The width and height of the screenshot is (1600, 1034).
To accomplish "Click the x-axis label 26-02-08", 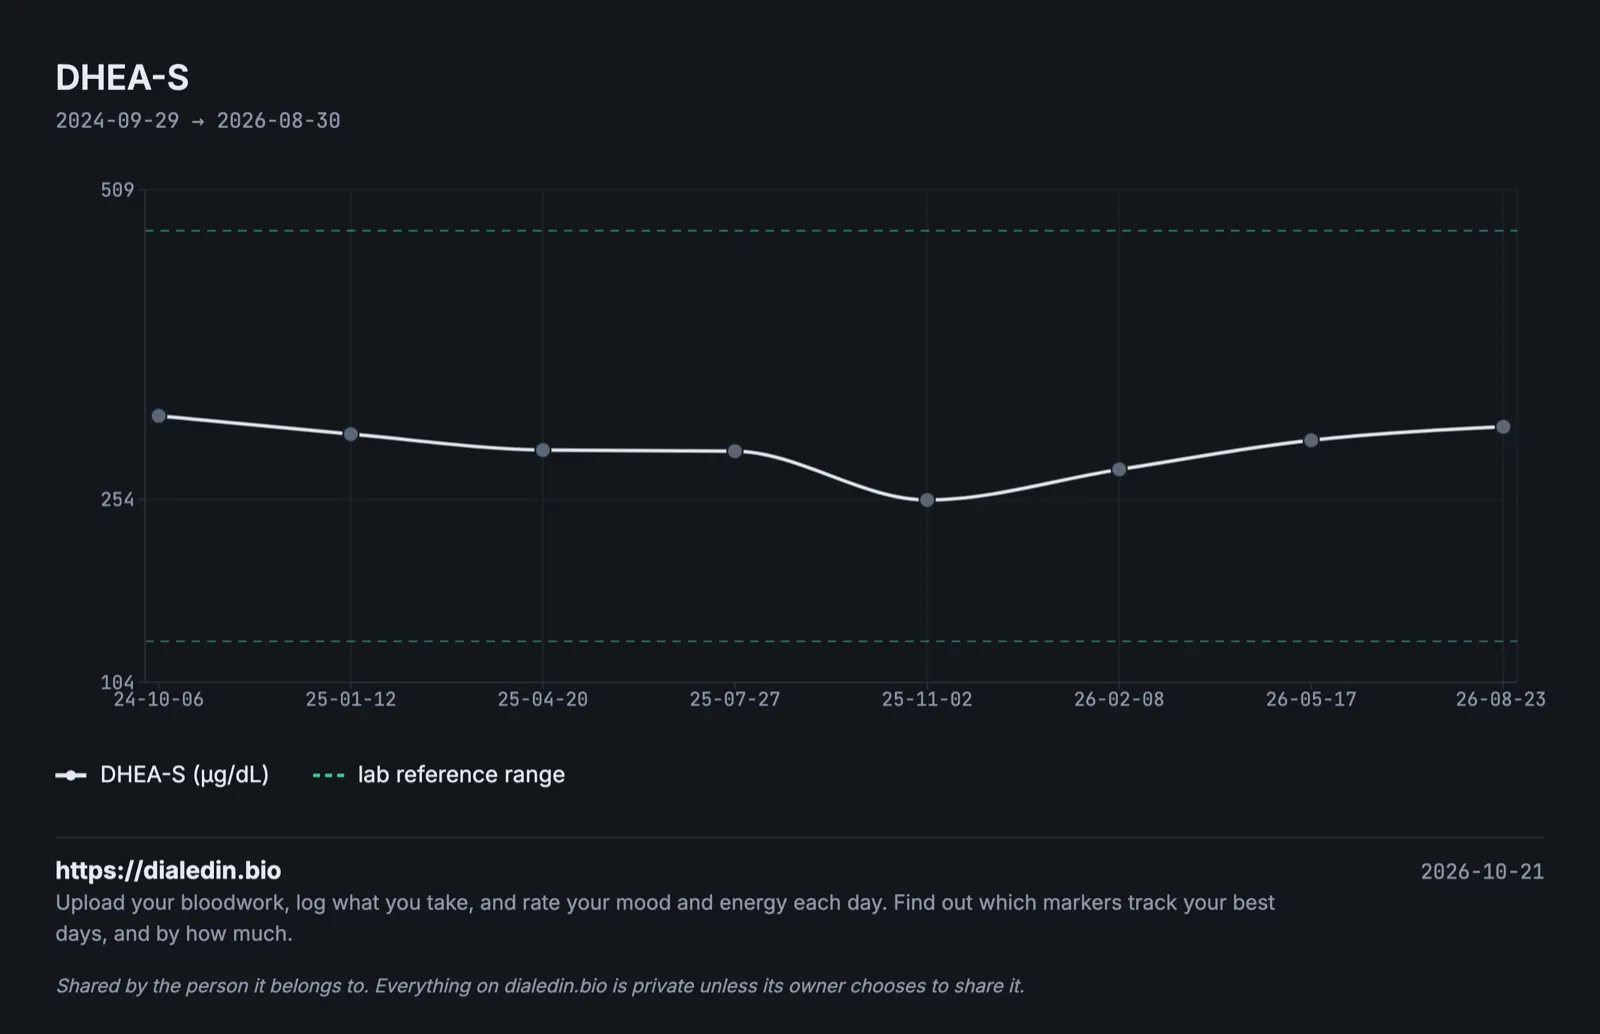I will click(1119, 700).
